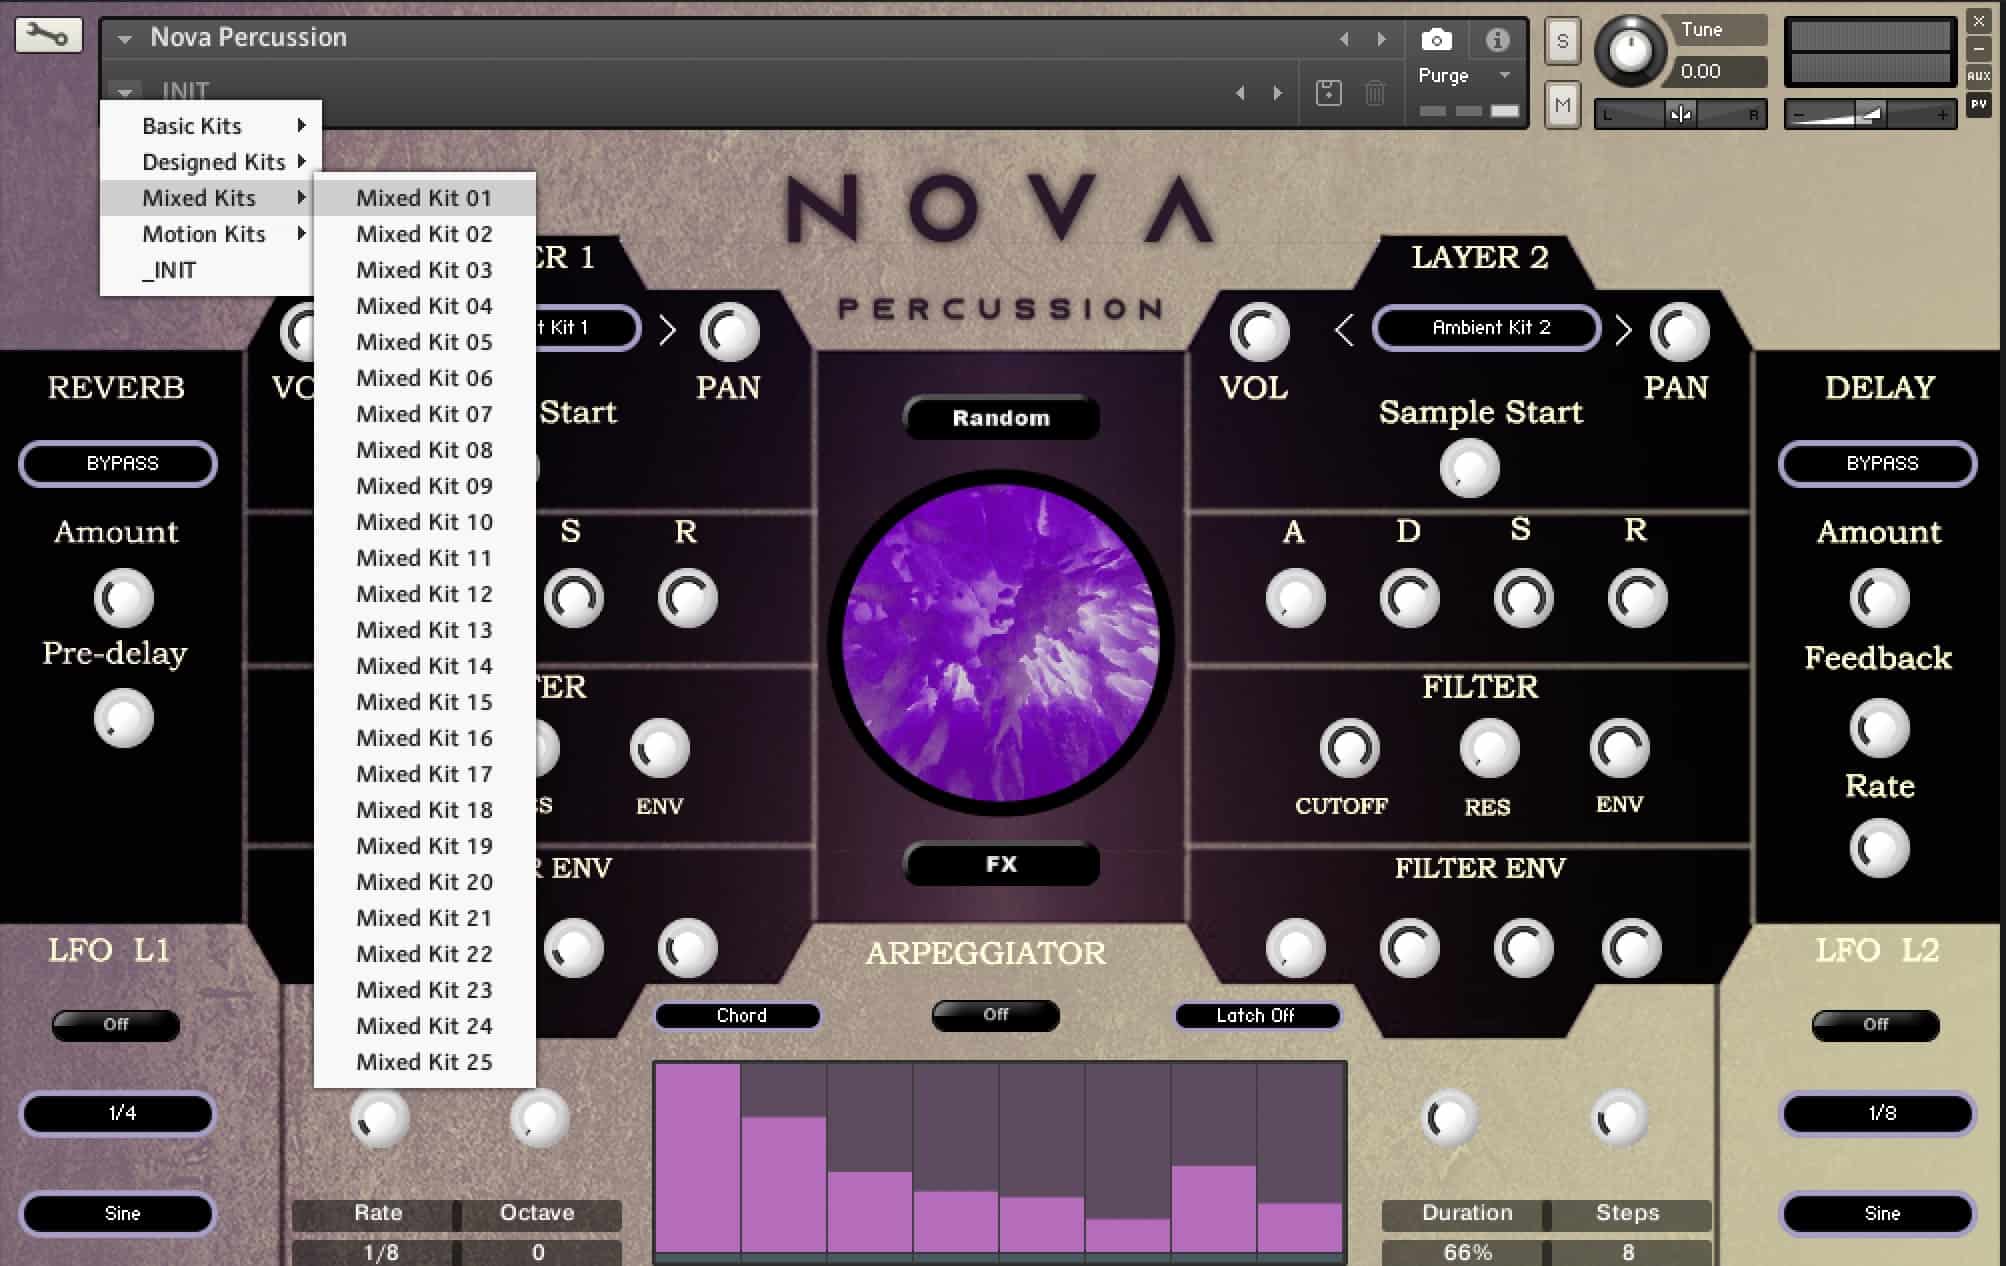The image size is (2006, 1266).
Task: Click the Layer 2 previous kit arrow
Action: tap(1344, 329)
